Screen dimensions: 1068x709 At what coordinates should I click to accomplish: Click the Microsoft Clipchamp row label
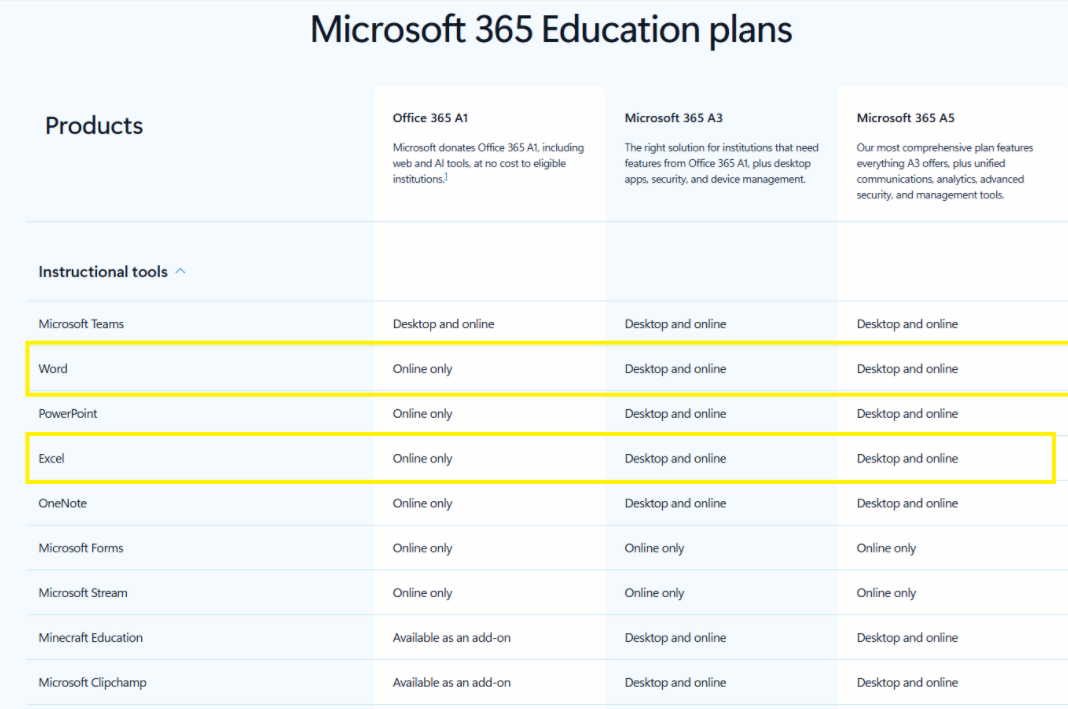click(92, 682)
